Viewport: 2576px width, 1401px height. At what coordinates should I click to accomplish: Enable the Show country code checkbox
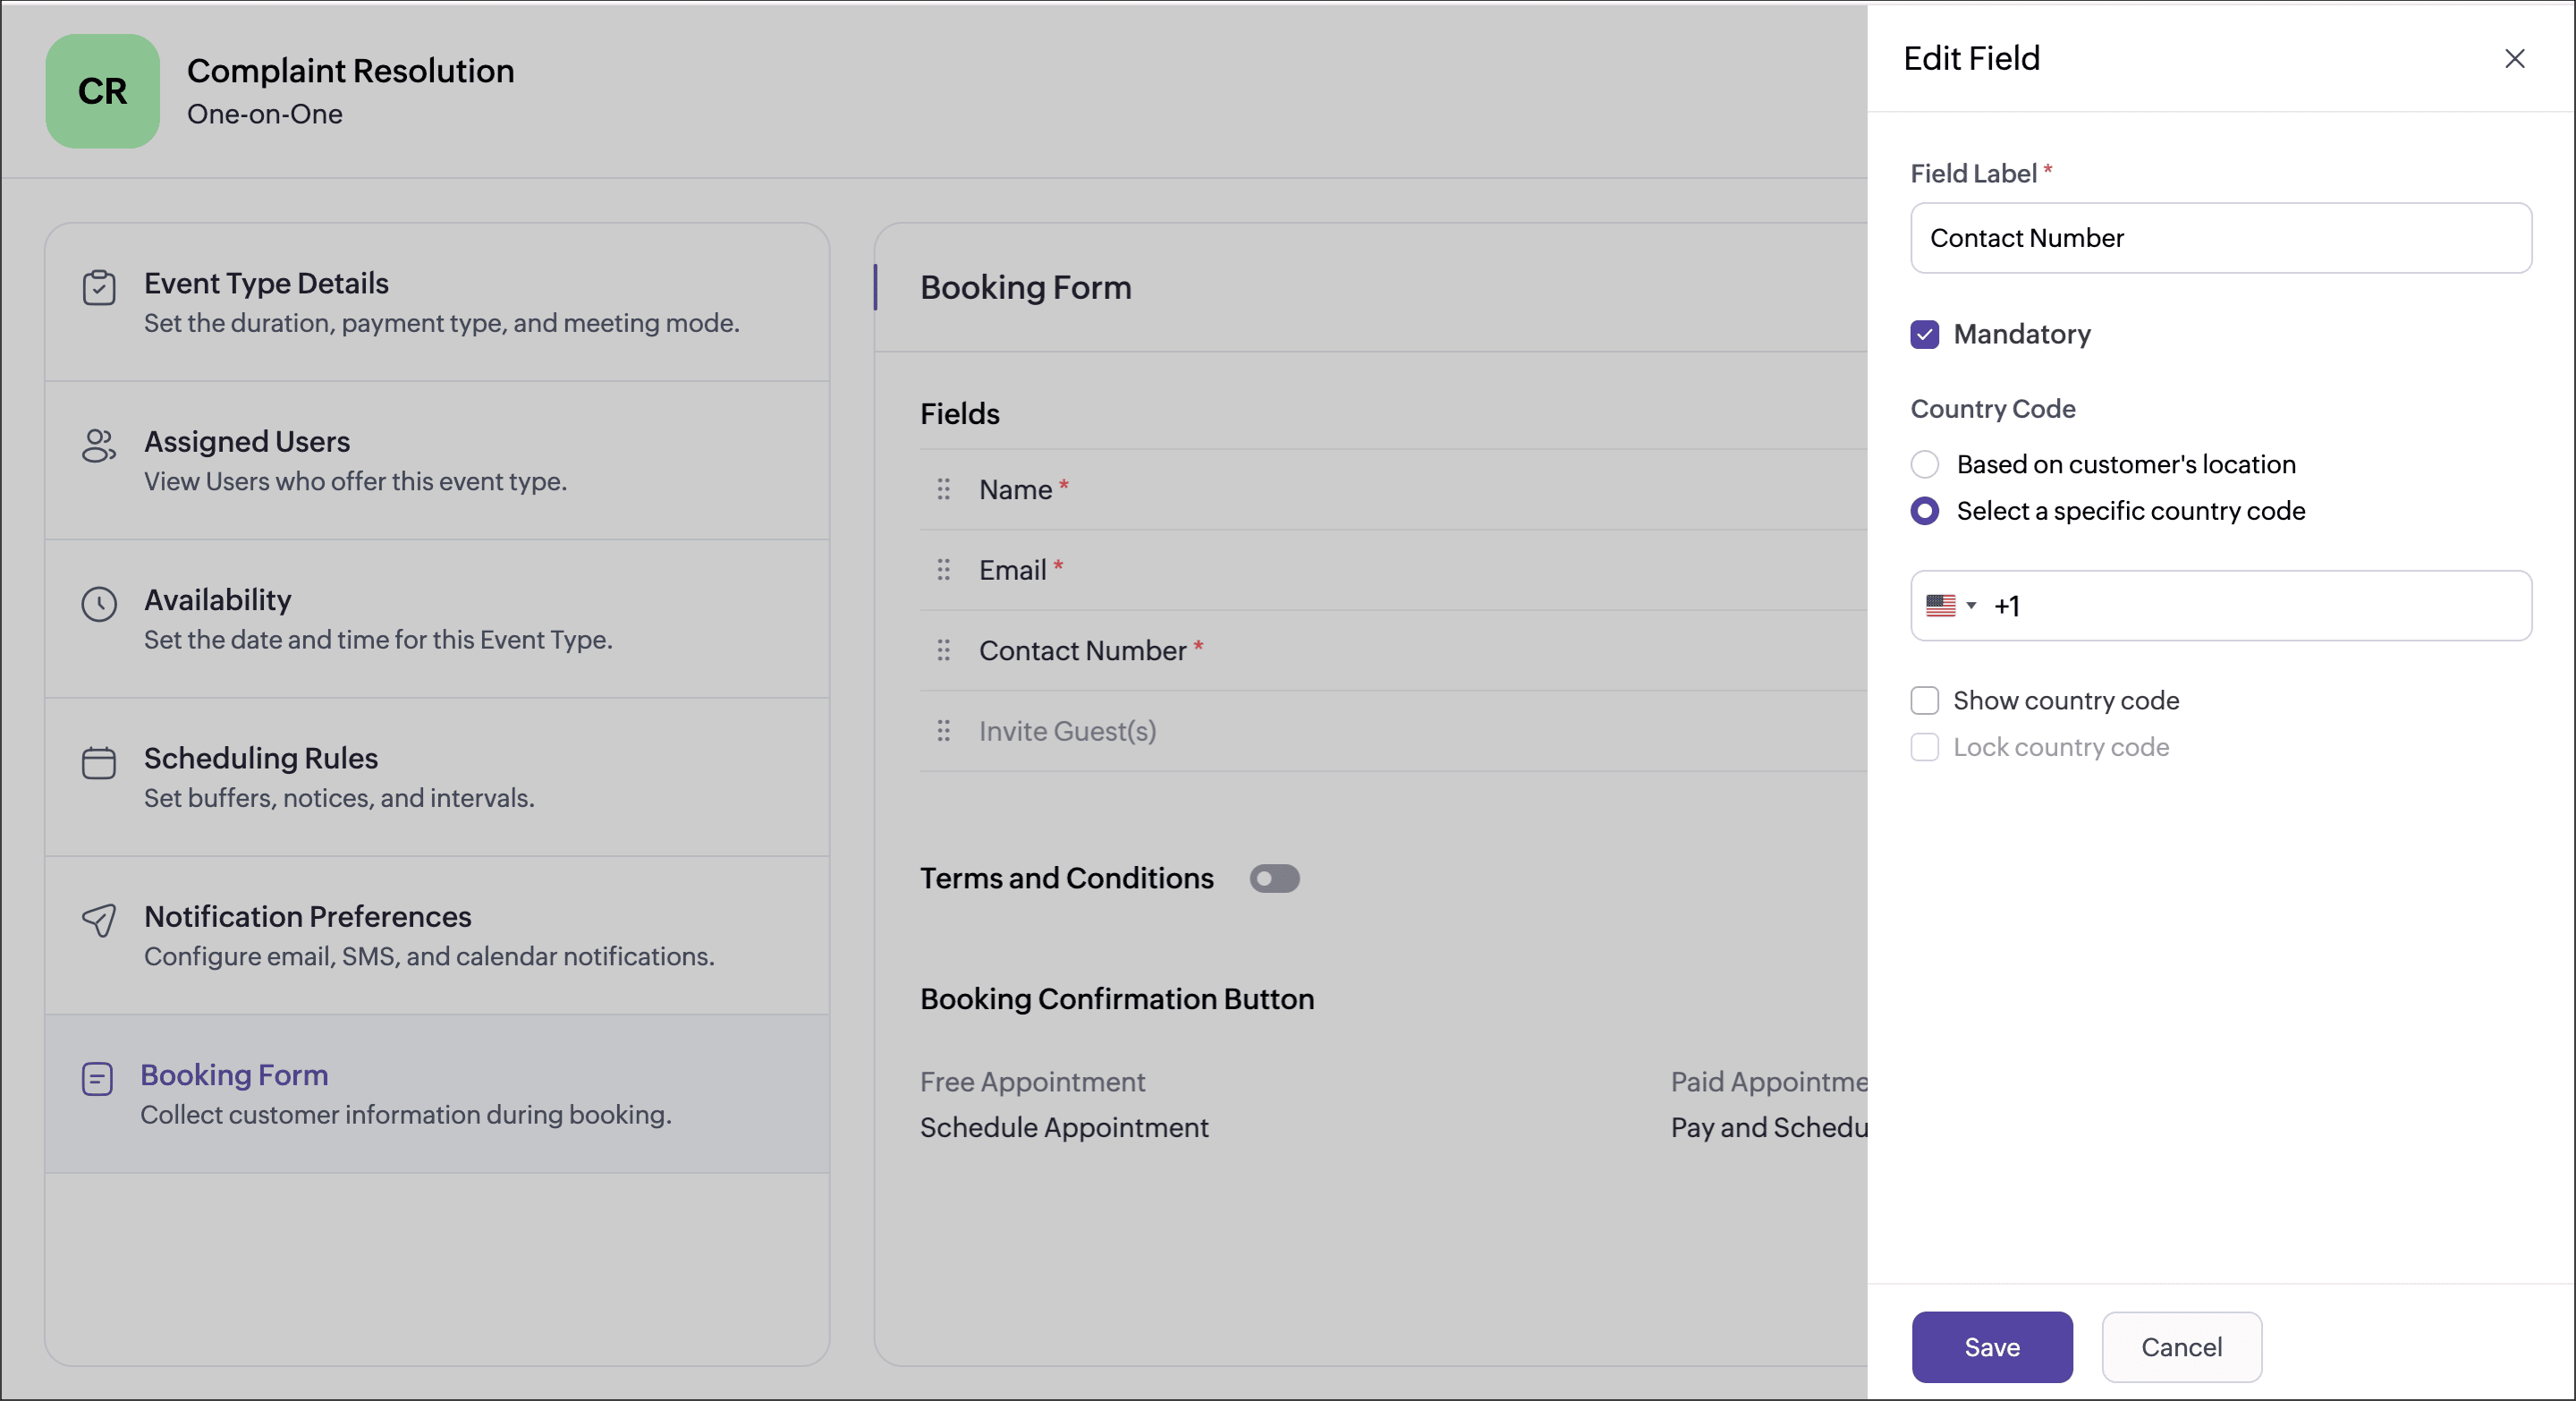coord(1924,700)
